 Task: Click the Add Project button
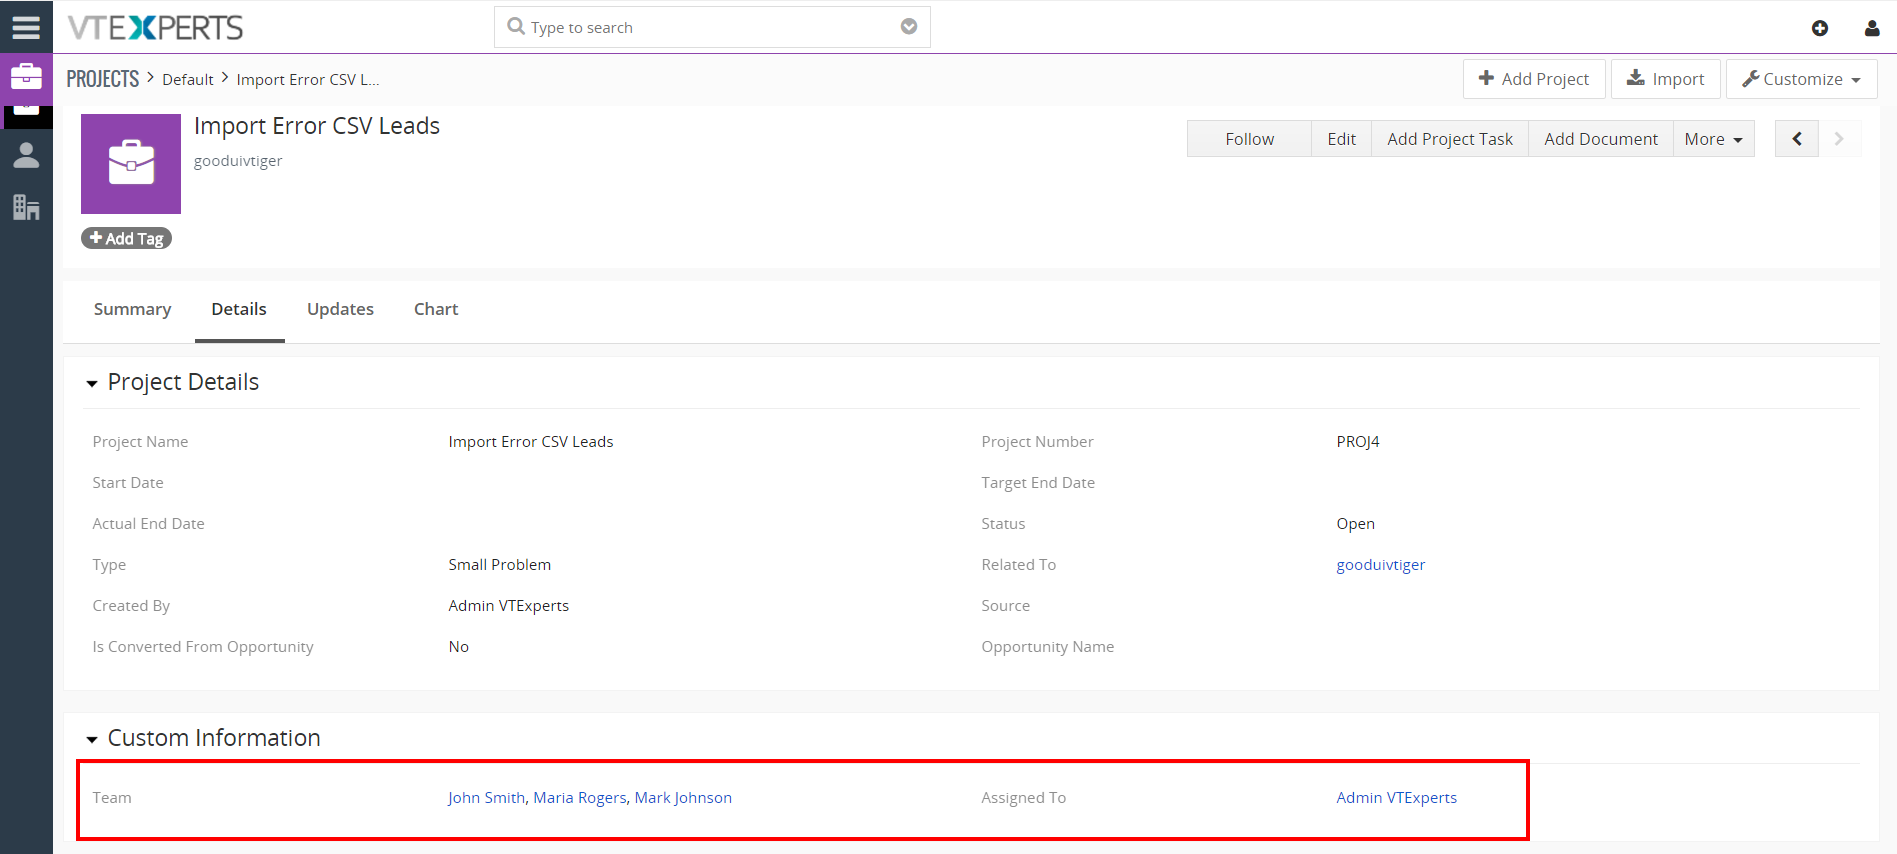click(1534, 79)
